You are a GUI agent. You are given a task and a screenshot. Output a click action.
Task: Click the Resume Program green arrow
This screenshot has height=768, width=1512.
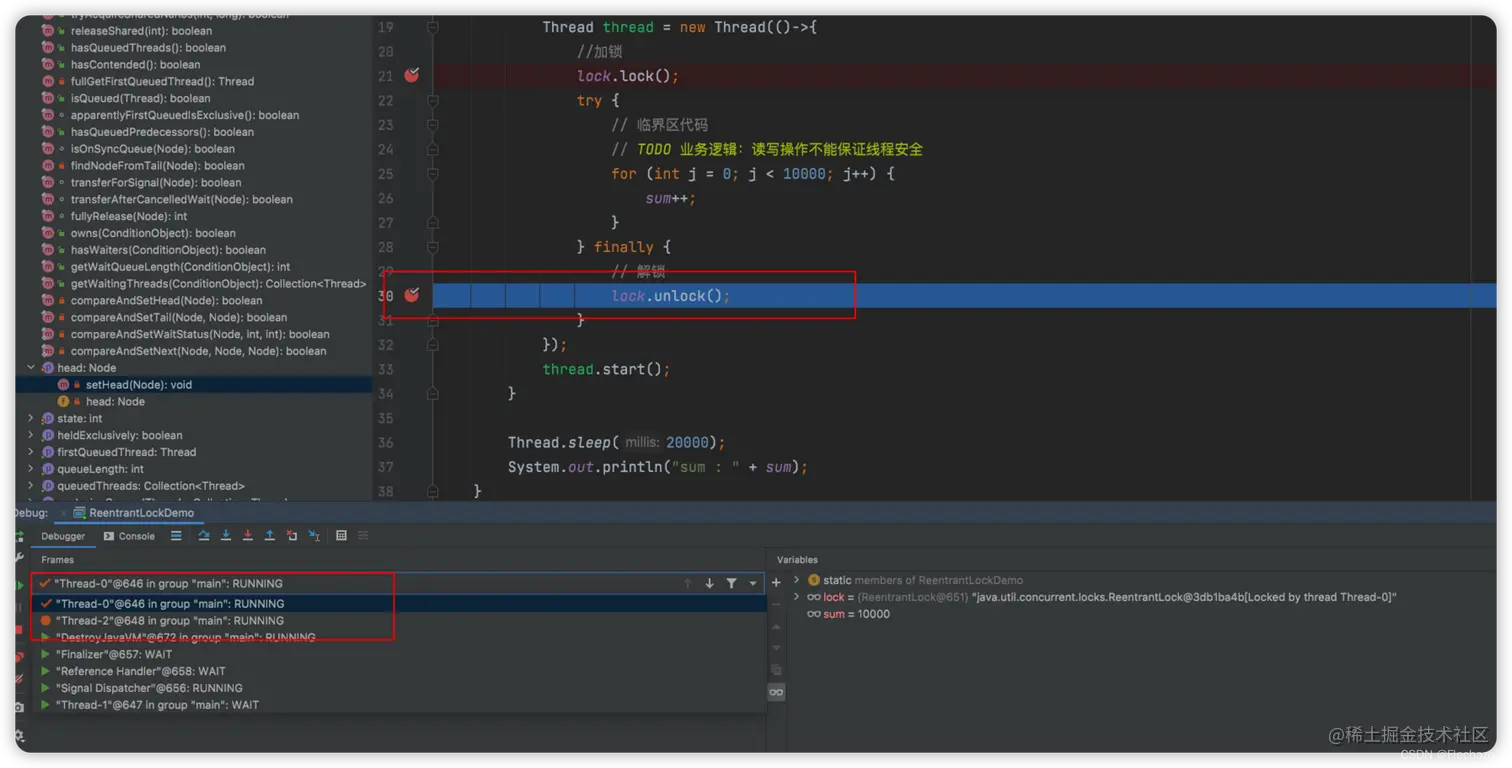point(19,584)
